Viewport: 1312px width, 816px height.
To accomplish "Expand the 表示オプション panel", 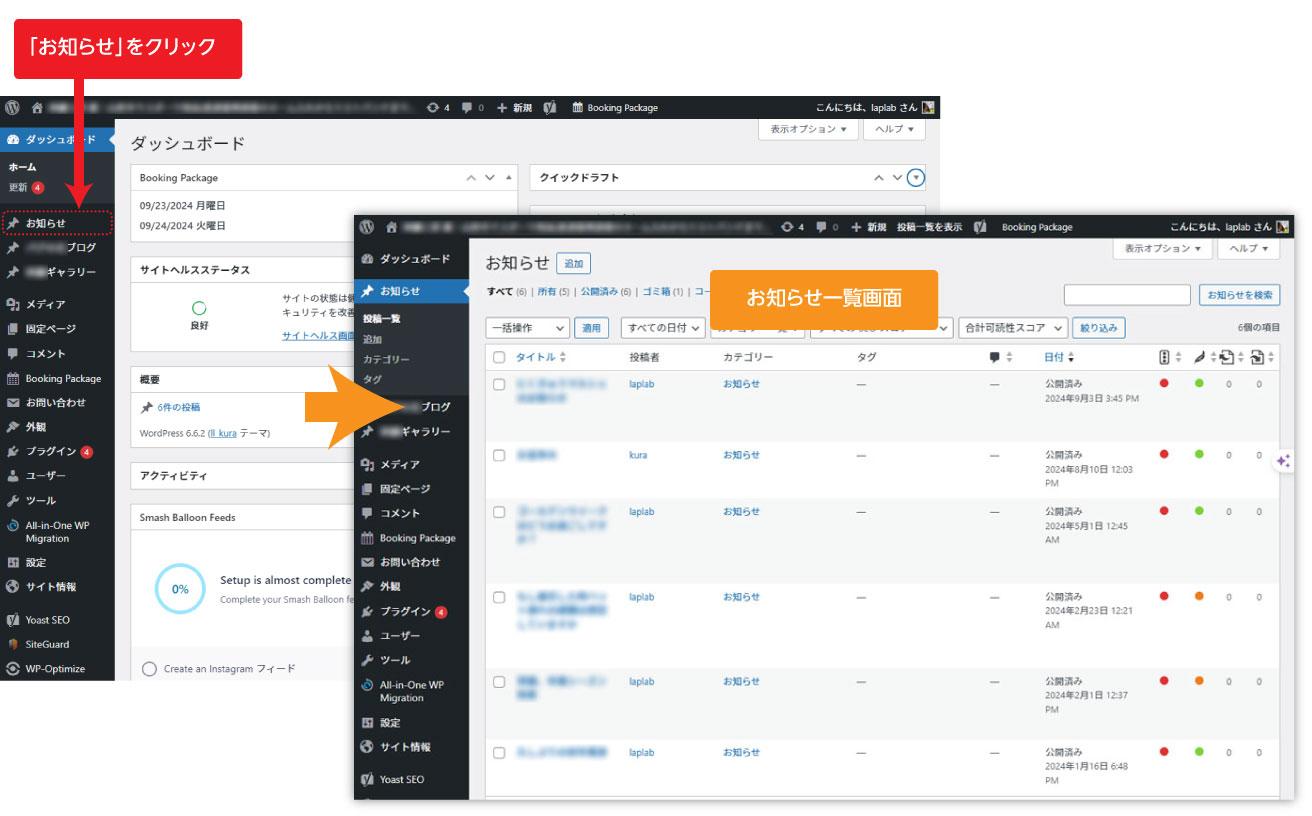I will click(x=1163, y=249).
